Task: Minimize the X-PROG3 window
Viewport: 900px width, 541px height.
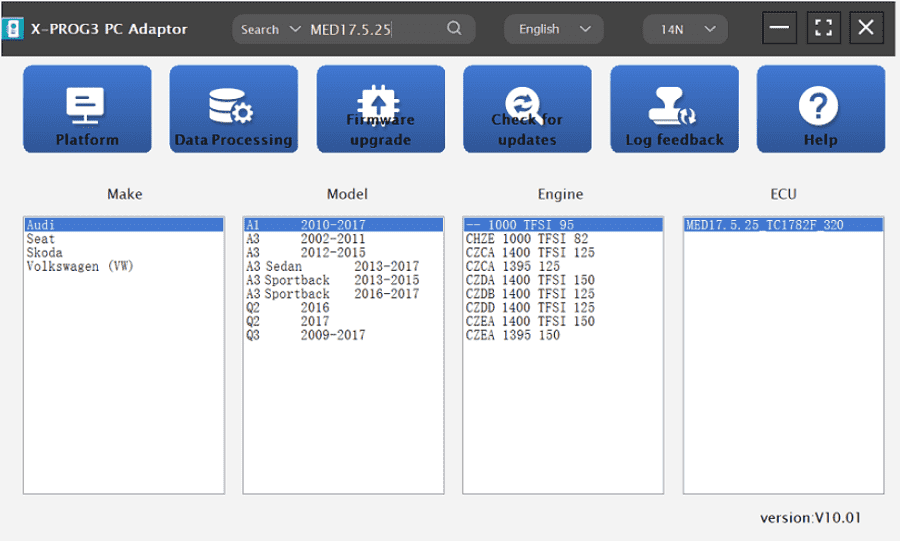Action: 779,28
